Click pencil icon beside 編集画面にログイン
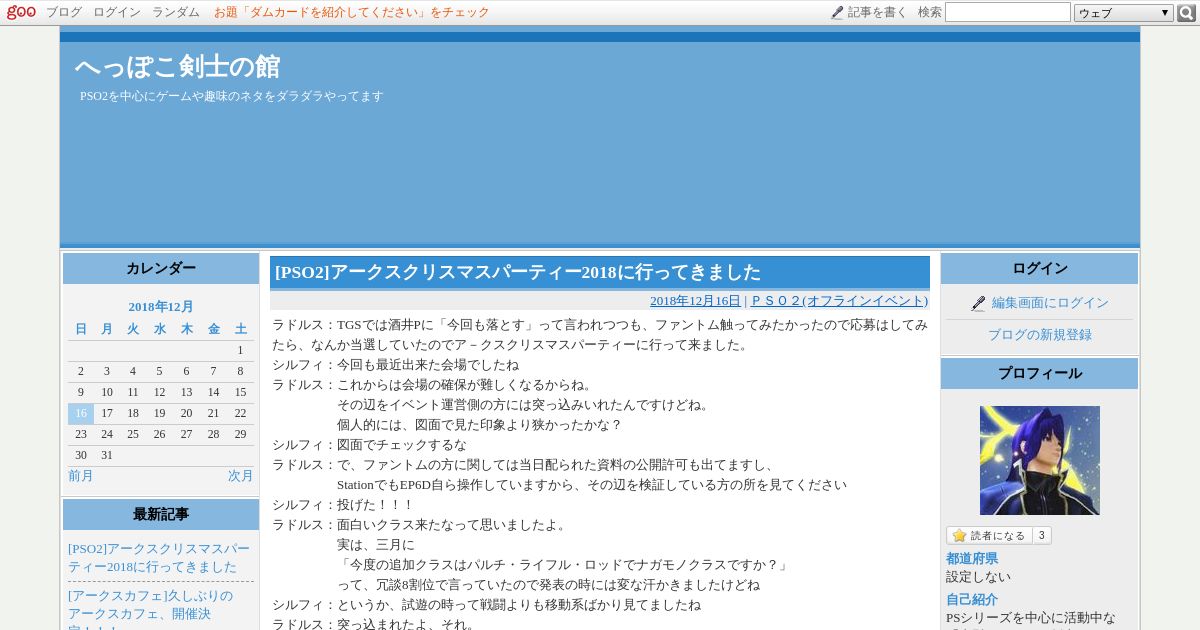Image resolution: width=1200 pixels, height=630 pixels. [978, 303]
